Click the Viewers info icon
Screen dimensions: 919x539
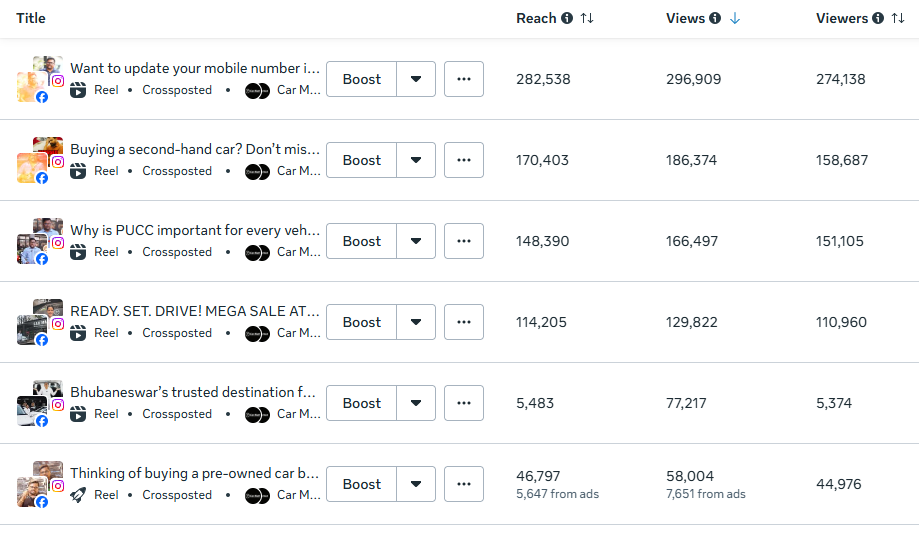(x=877, y=18)
